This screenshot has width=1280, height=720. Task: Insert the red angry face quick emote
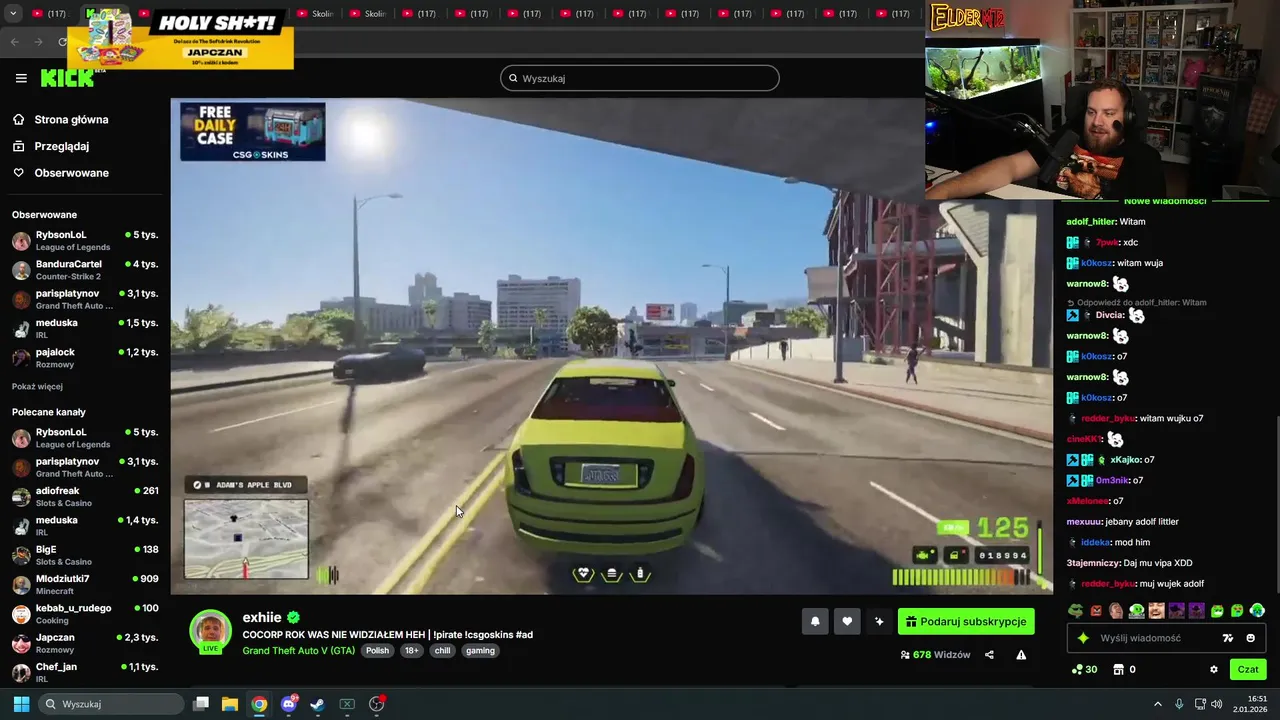point(1096,611)
